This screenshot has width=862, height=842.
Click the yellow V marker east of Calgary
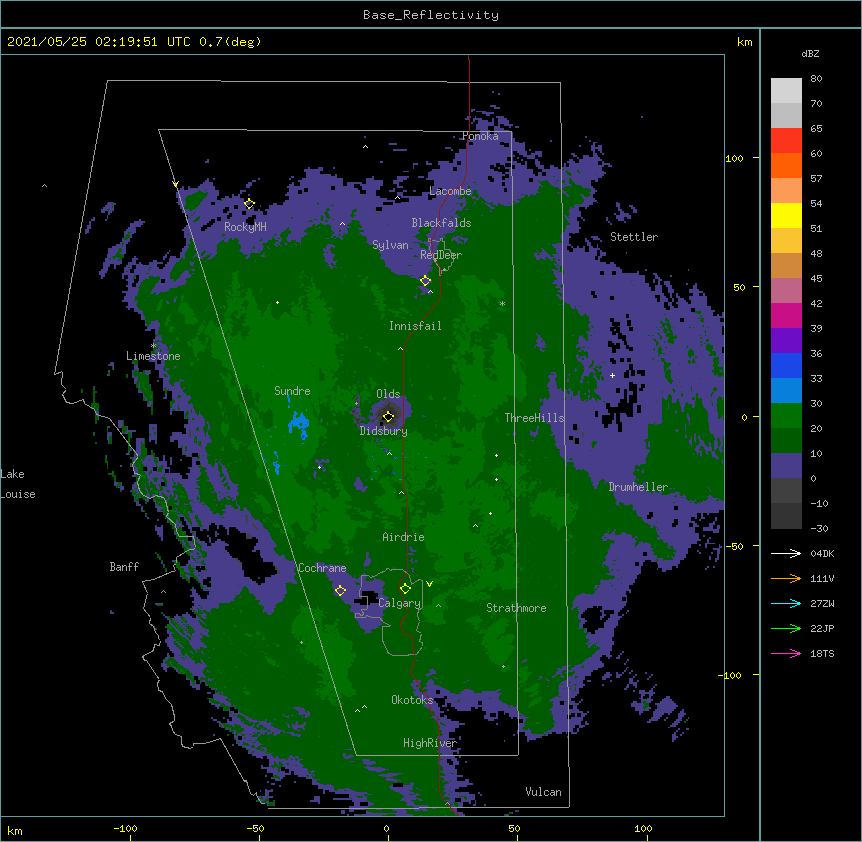[429, 584]
